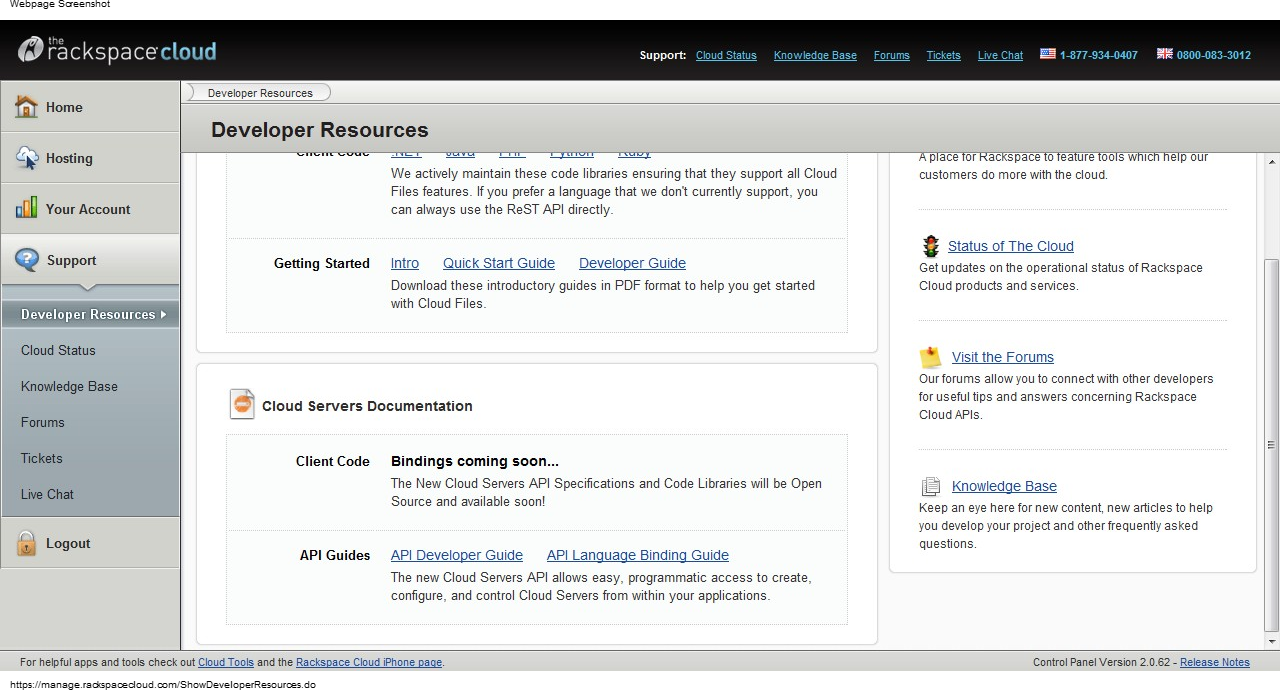Click the Developer Resources page heading

tap(320, 130)
